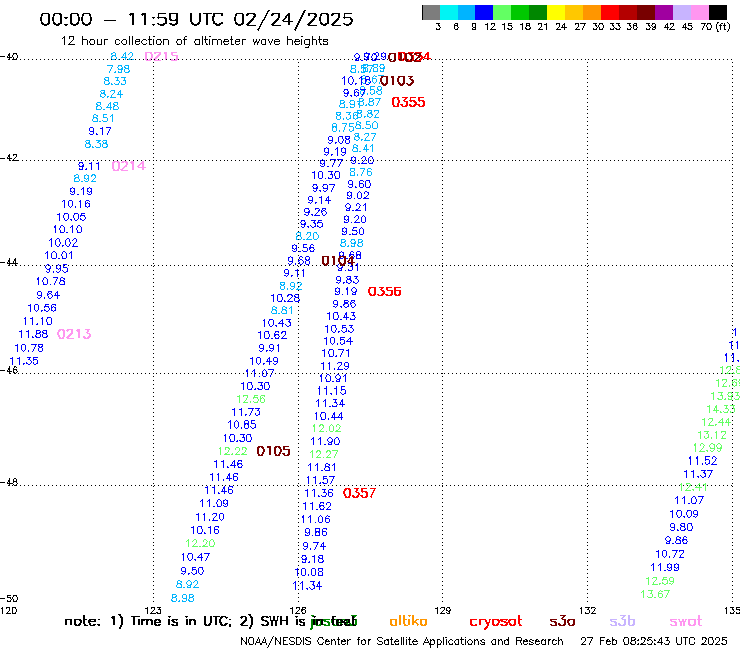
Task: Click the wave height value 11.73
Action: pos(246,412)
